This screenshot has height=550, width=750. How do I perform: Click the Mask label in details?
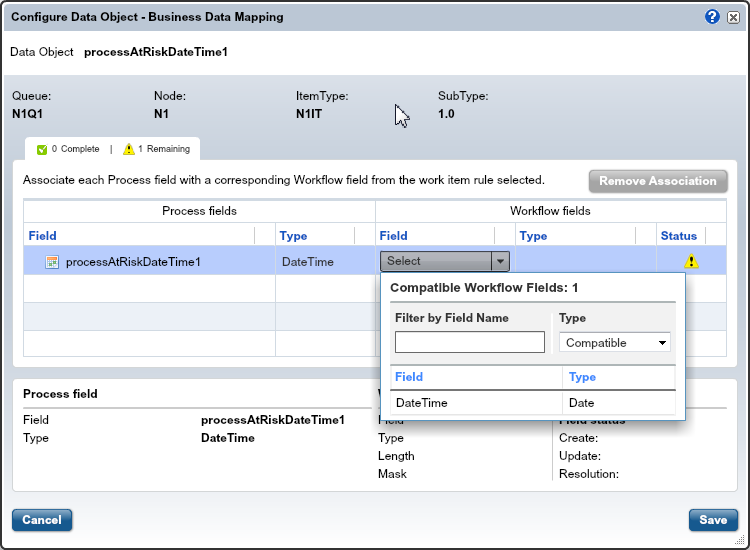(x=392, y=474)
